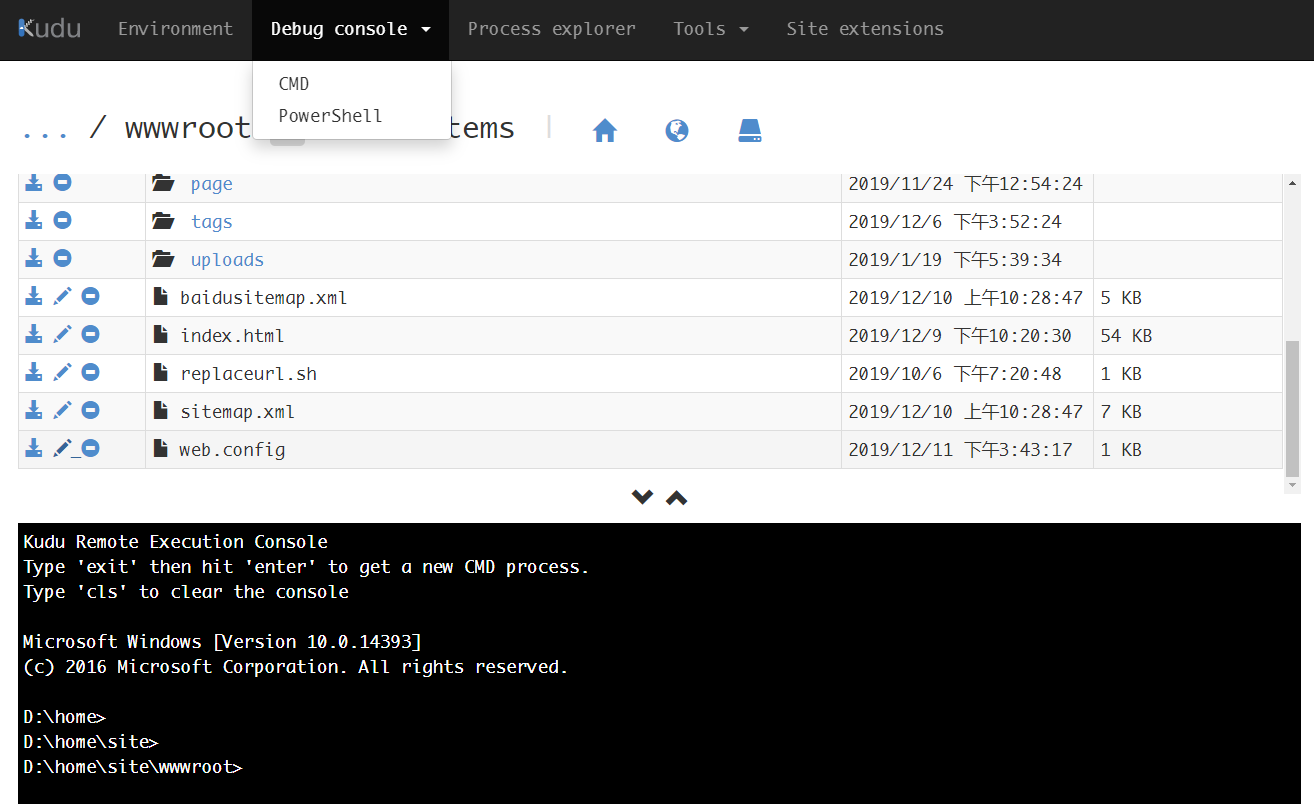Delete baidusitemap.xml file
Screen dimensions: 1314x804
[x=90, y=296]
